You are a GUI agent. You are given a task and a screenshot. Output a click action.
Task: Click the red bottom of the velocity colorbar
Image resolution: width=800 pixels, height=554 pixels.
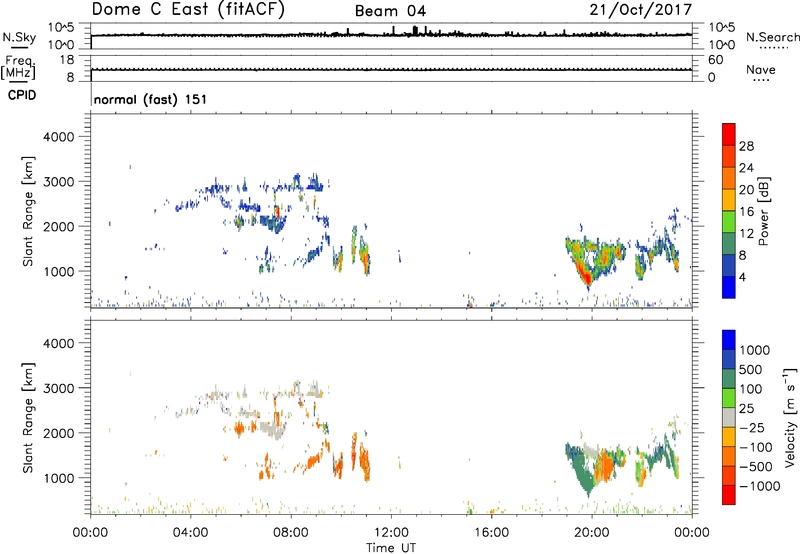[729, 495]
